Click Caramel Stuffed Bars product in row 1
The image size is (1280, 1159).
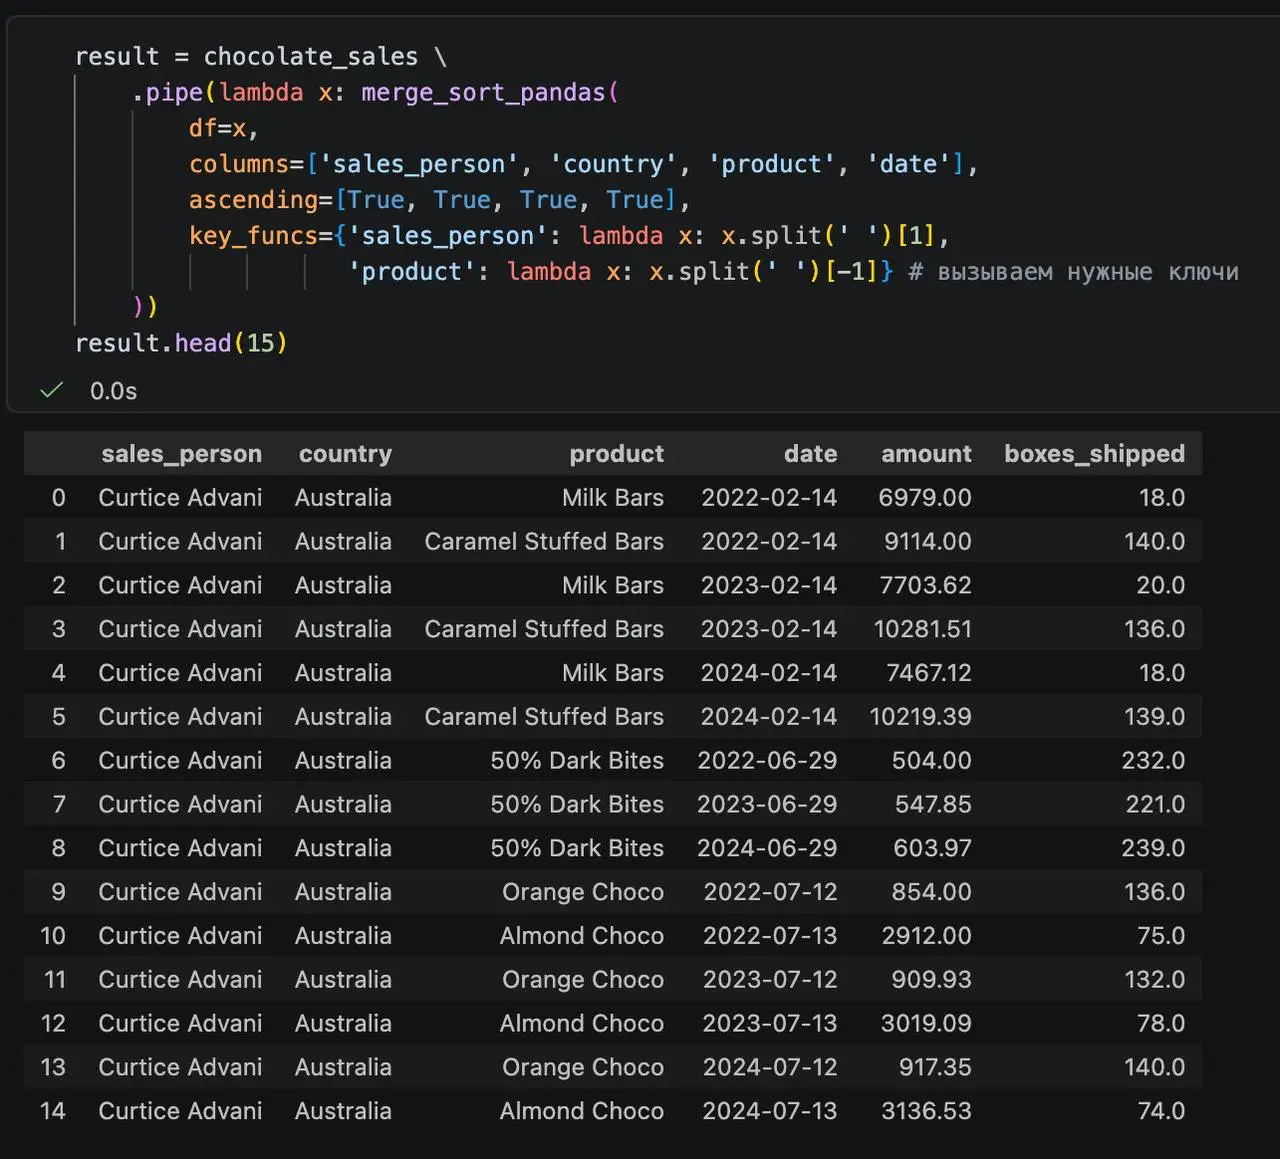(544, 541)
